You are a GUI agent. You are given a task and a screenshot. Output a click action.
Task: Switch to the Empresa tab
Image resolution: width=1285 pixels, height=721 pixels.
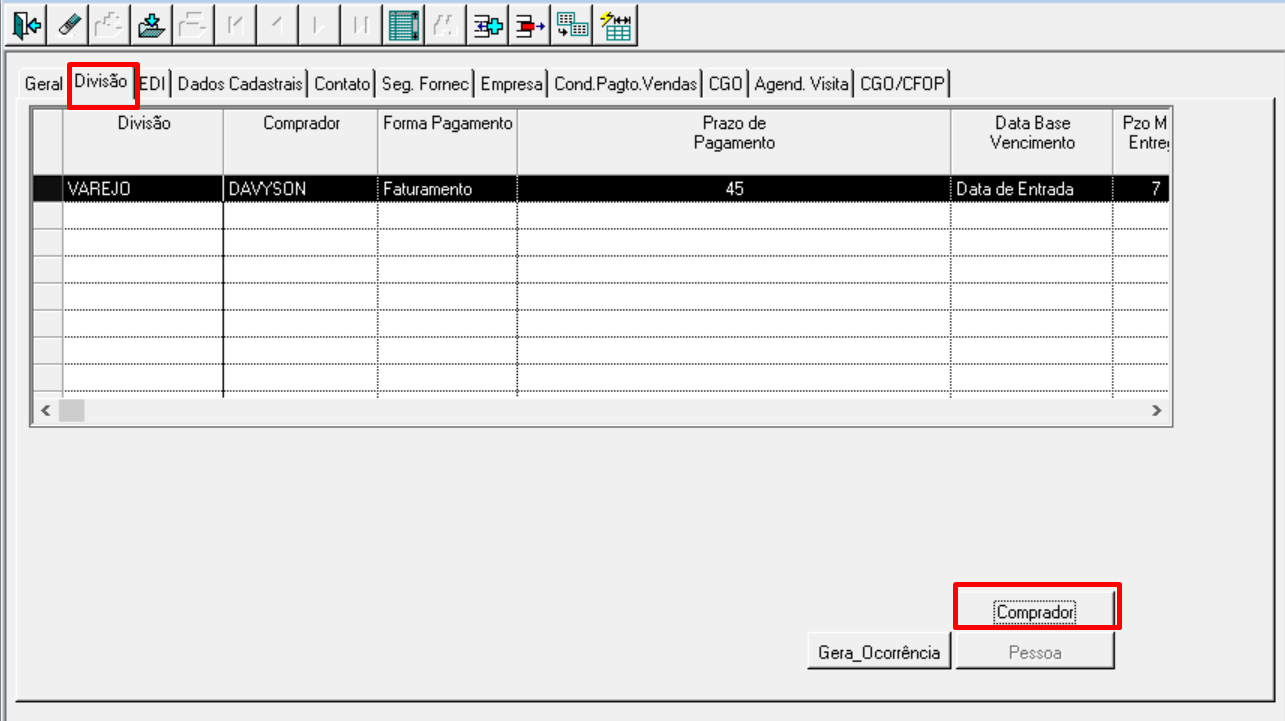pos(511,84)
